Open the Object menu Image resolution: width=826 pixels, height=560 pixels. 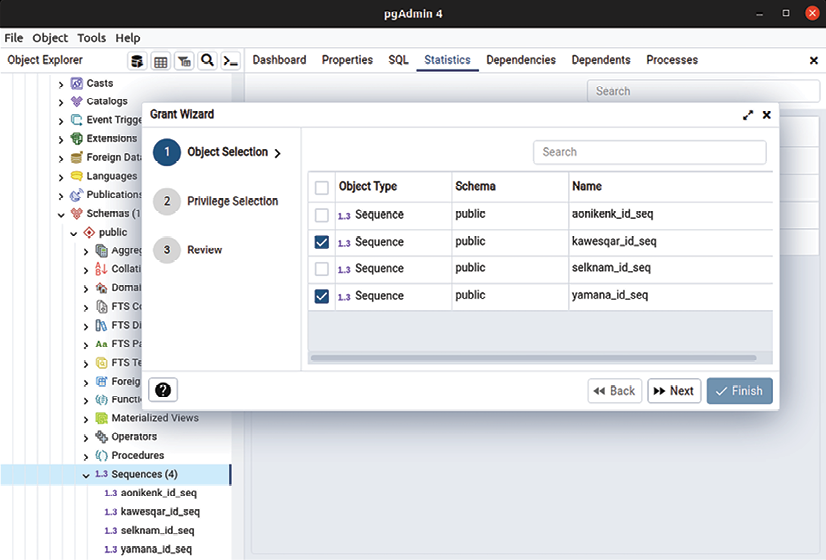(x=50, y=38)
